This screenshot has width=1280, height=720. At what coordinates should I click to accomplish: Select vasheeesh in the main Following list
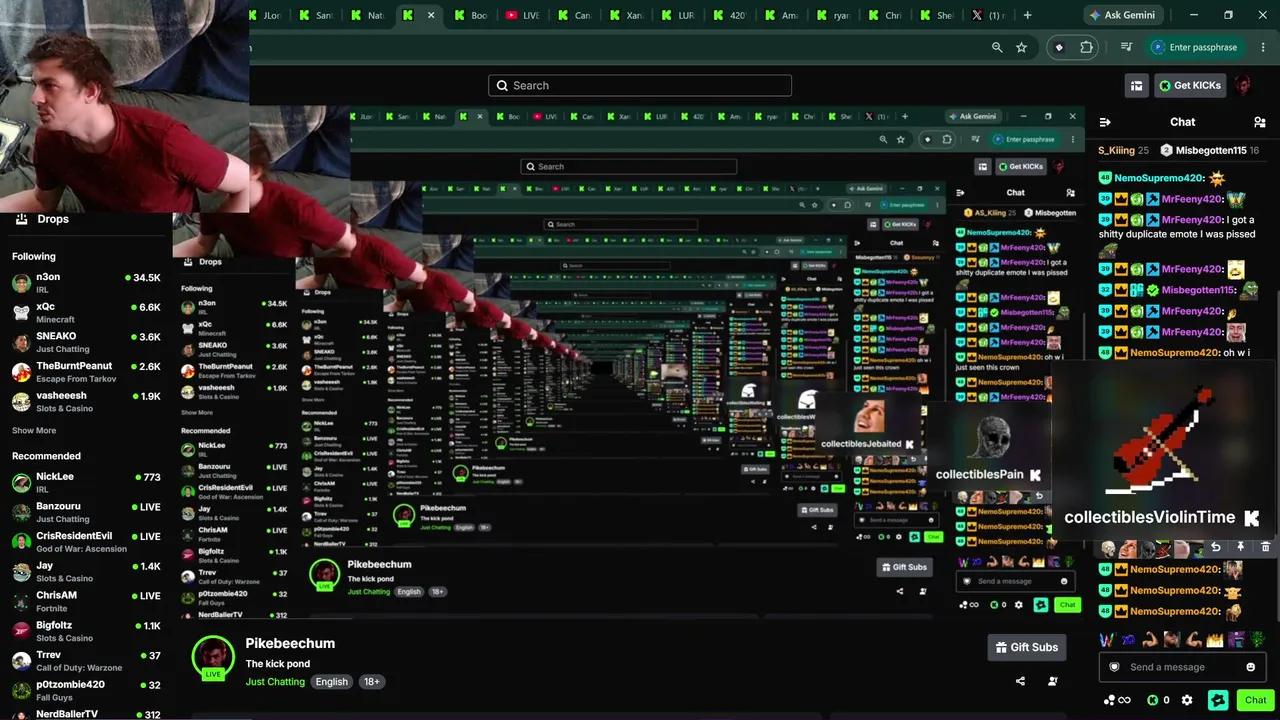(x=86, y=402)
